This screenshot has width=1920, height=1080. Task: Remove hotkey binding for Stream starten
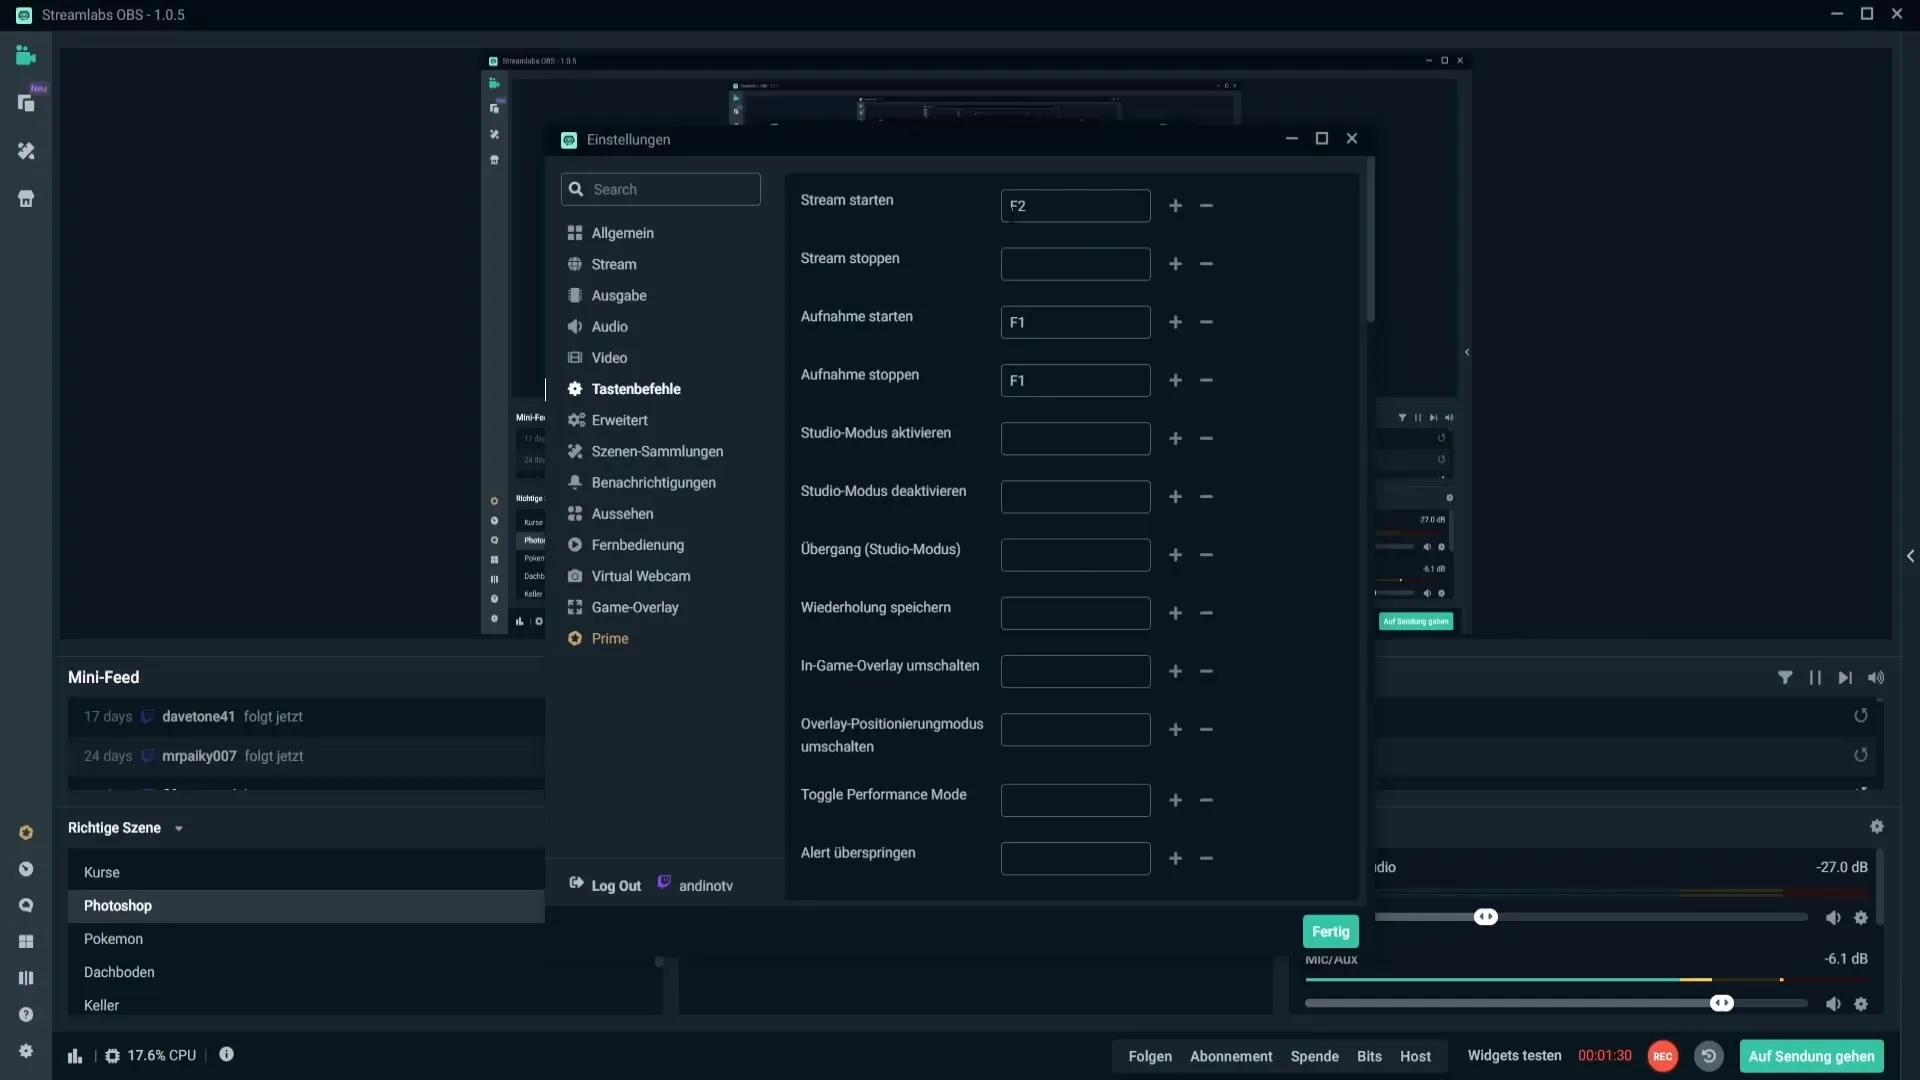1206,206
